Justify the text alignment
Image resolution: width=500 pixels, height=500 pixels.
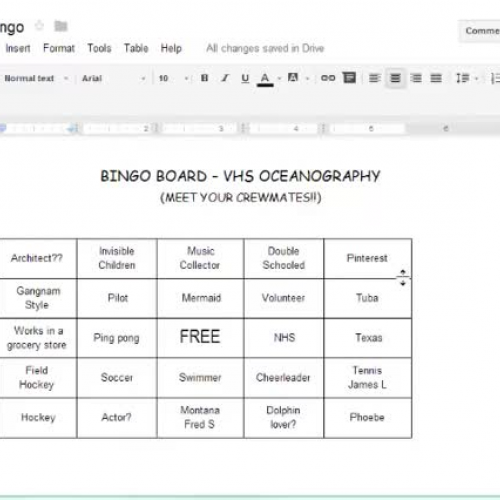point(436,78)
